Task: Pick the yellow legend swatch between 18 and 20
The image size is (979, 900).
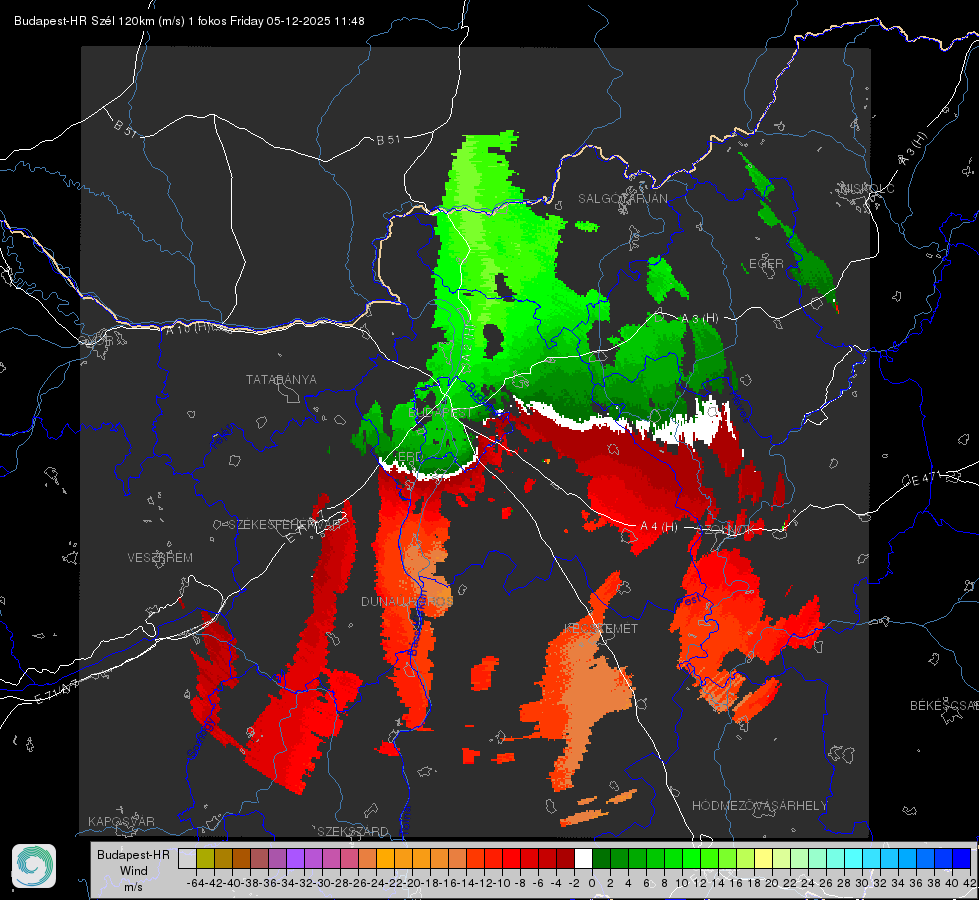Action: coord(764,859)
